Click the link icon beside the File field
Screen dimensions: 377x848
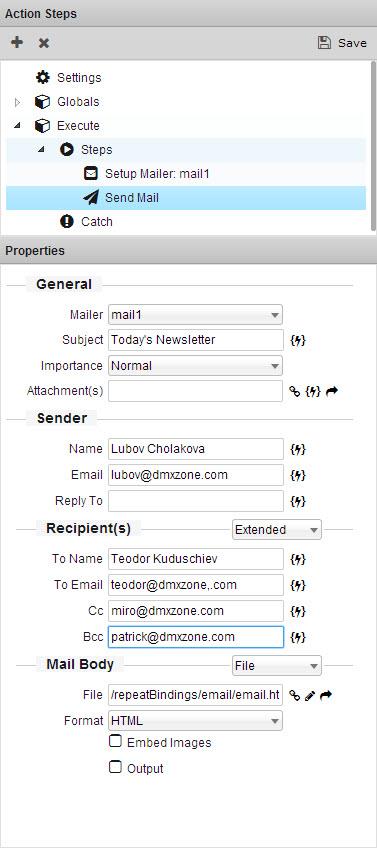pos(295,695)
